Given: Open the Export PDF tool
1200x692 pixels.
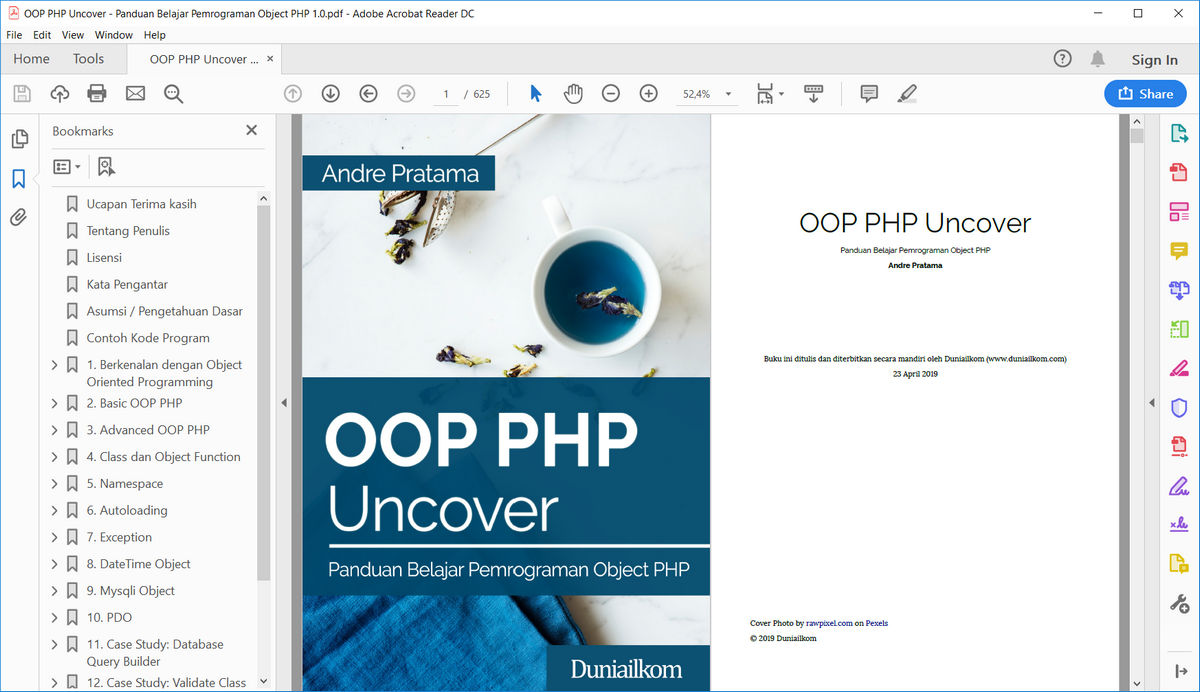Looking at the screenshot, I should point(1179,134).
